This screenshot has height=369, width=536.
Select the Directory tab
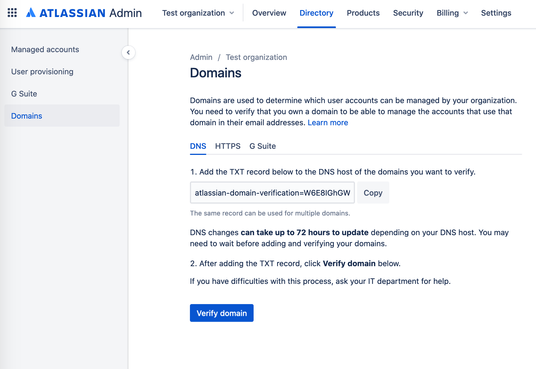click(316, 13)
